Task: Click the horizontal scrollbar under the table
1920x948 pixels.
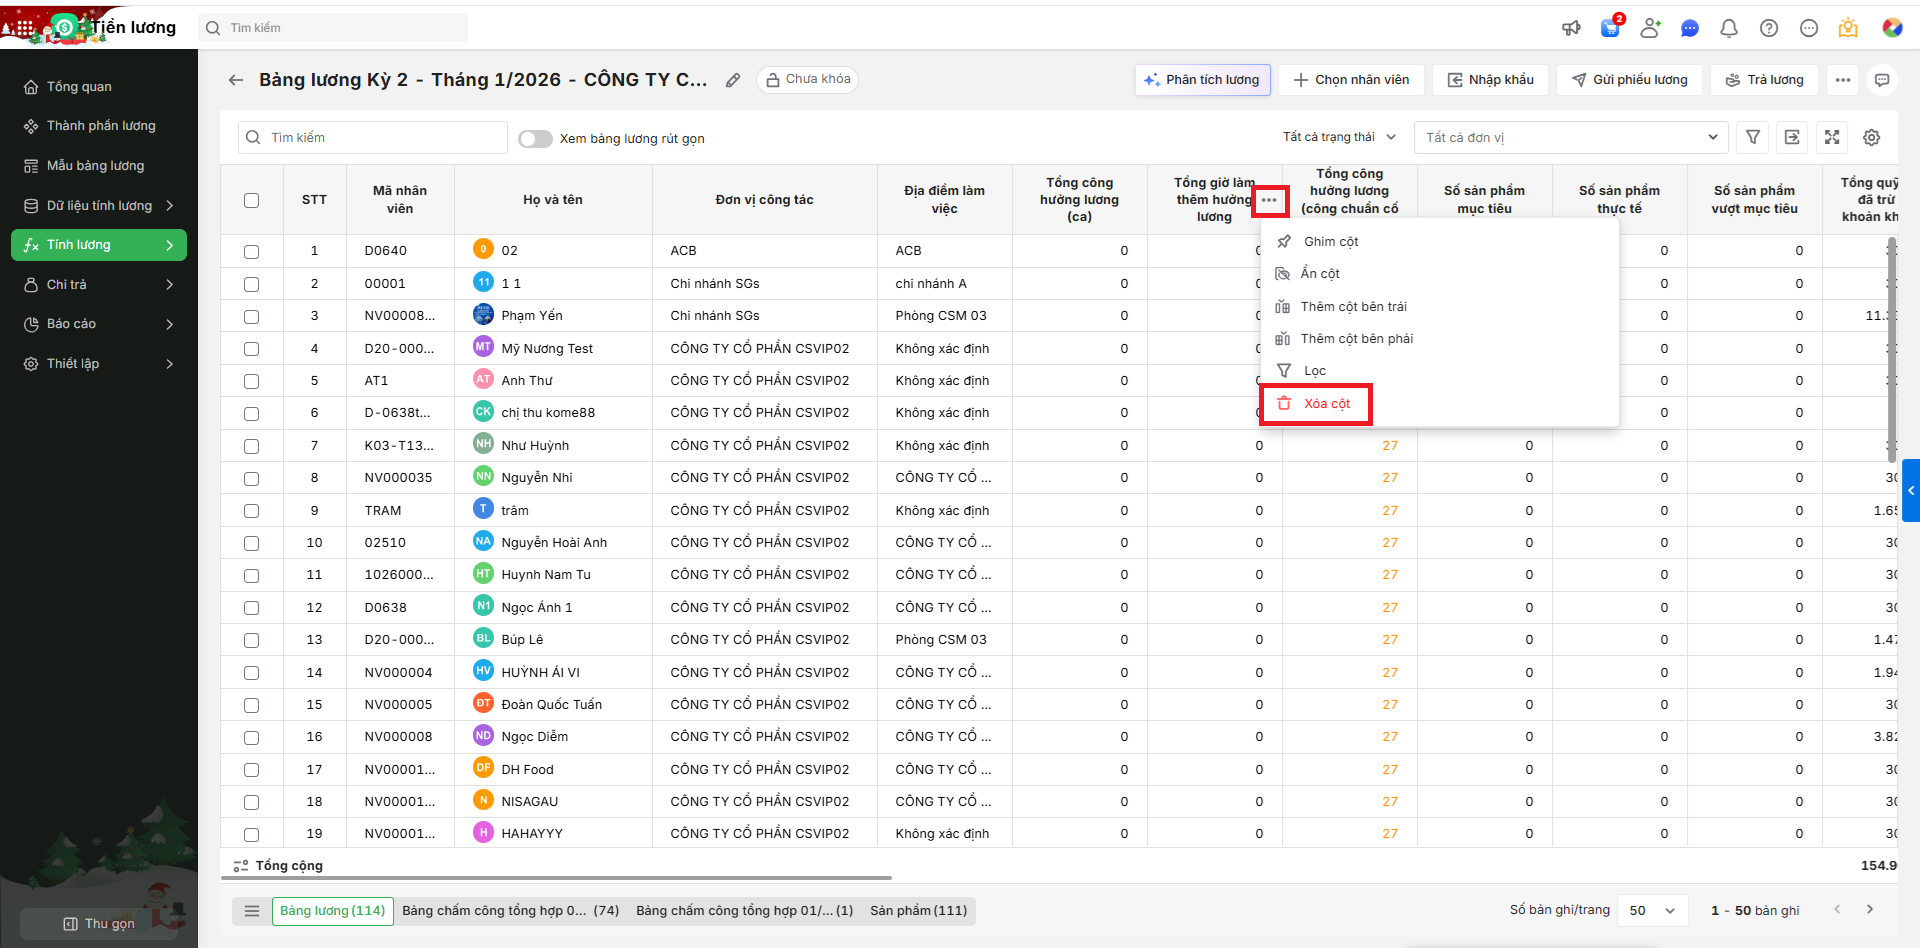Action: coord(556,878)
